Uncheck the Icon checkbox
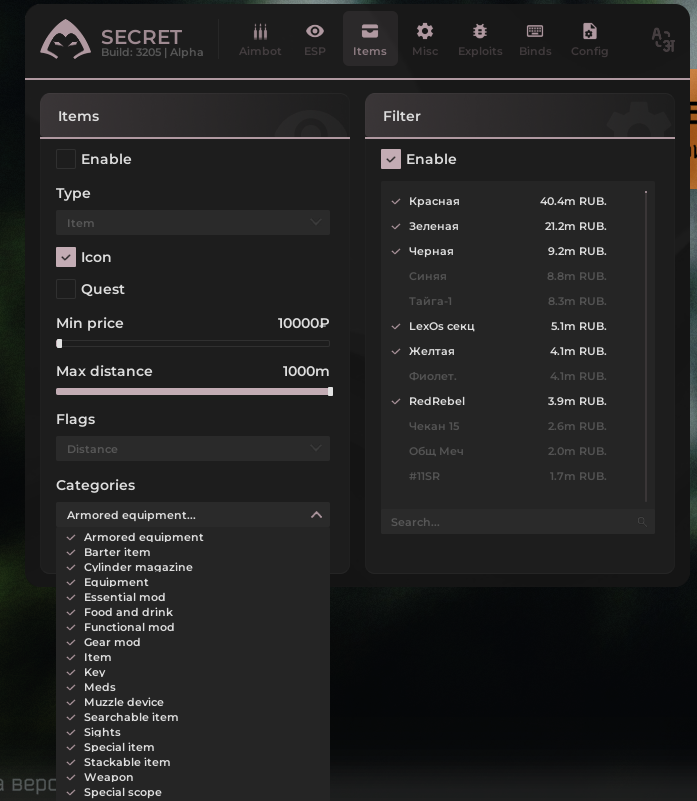Image resolution: width=697 pixels, height=801 pixels. point(66,257)
